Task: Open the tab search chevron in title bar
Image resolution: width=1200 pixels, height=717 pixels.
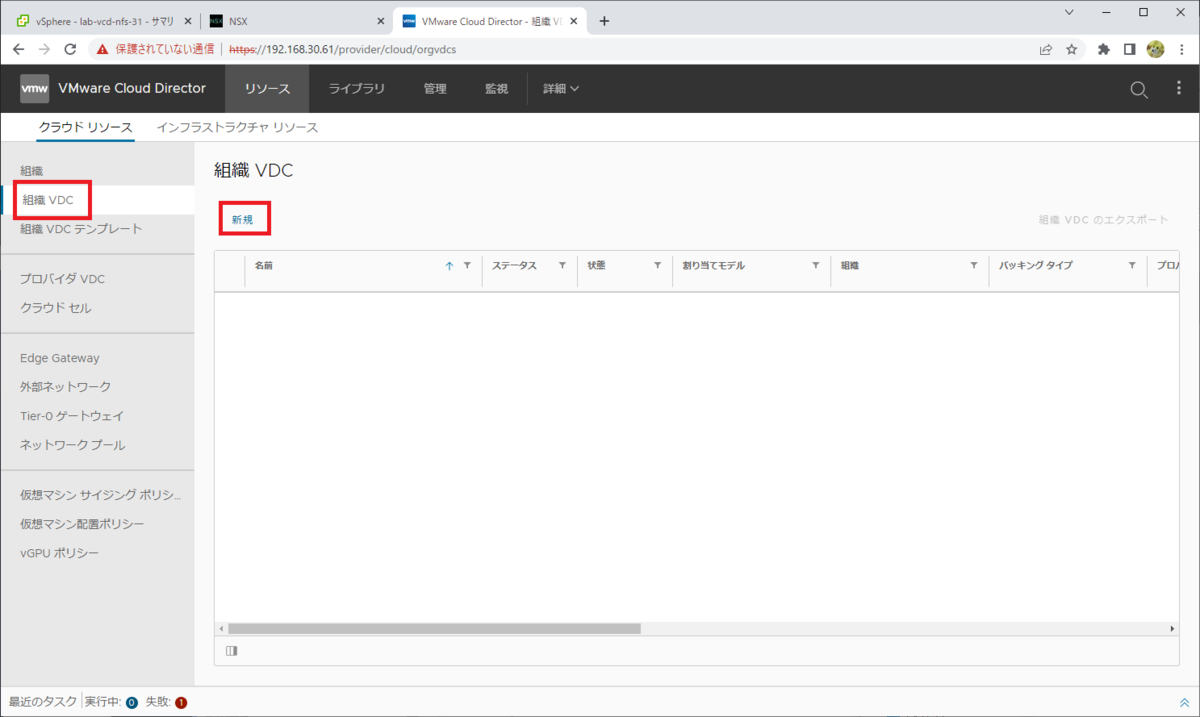Action: (1069, 13)
